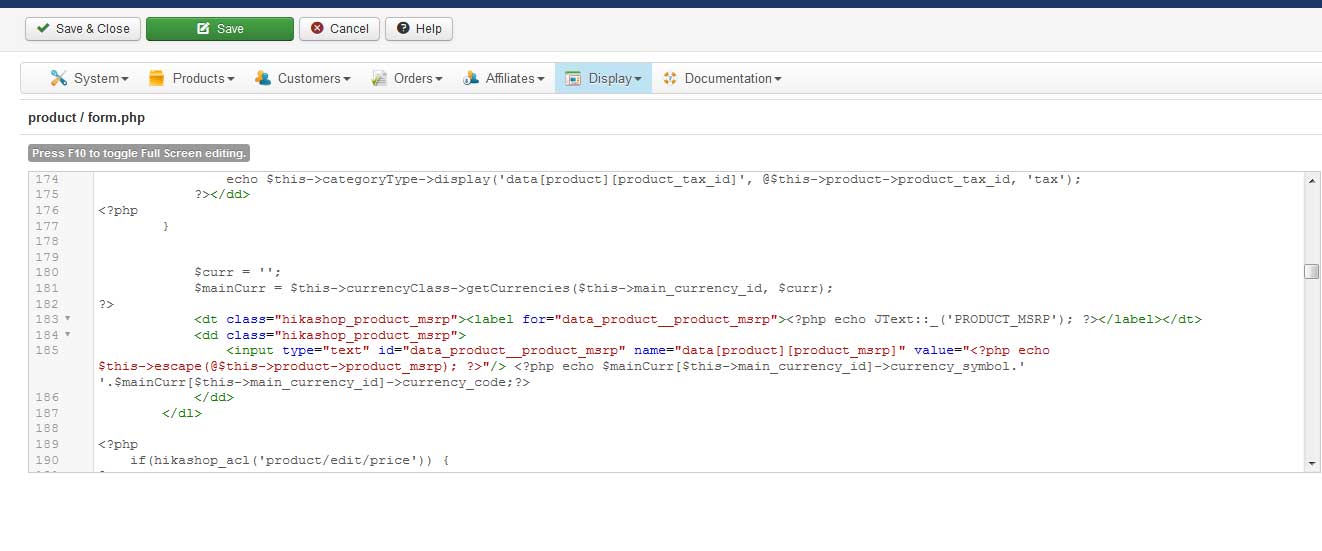The image size is (1322, 551).
Task: Click the checkmark icon on Save & Close
Action: point(43,29)
